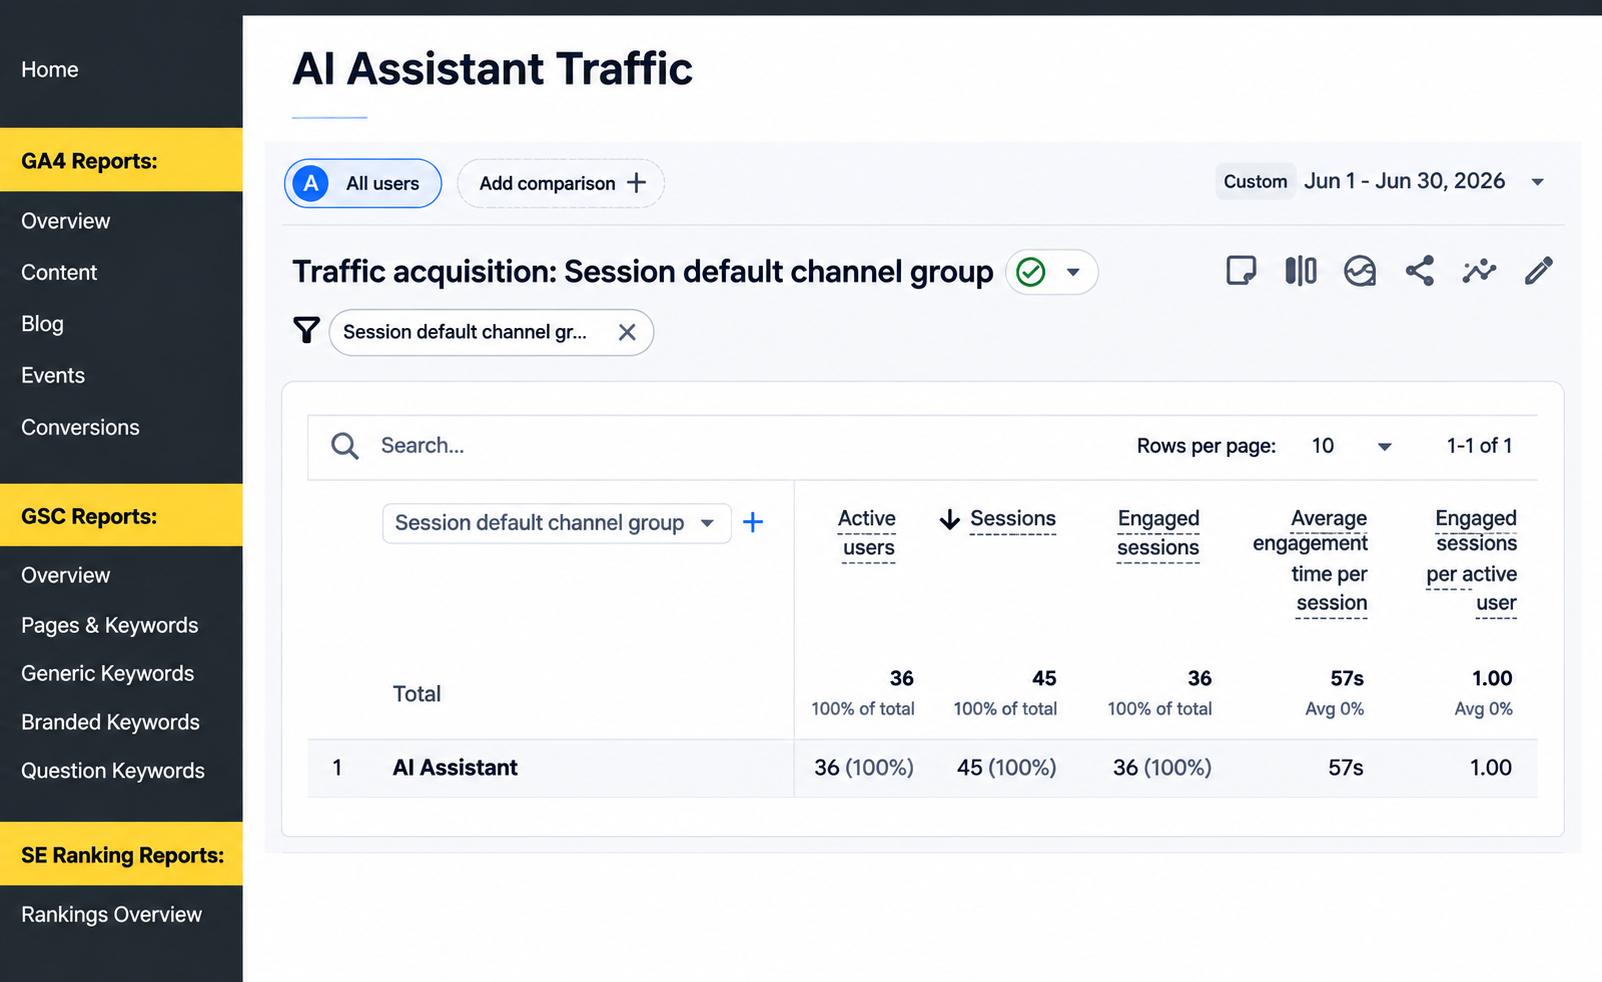The height and width of the screenshot is (982, 1602).
Task: Open Rankings Overview report
Action: [x=111, y=914]
